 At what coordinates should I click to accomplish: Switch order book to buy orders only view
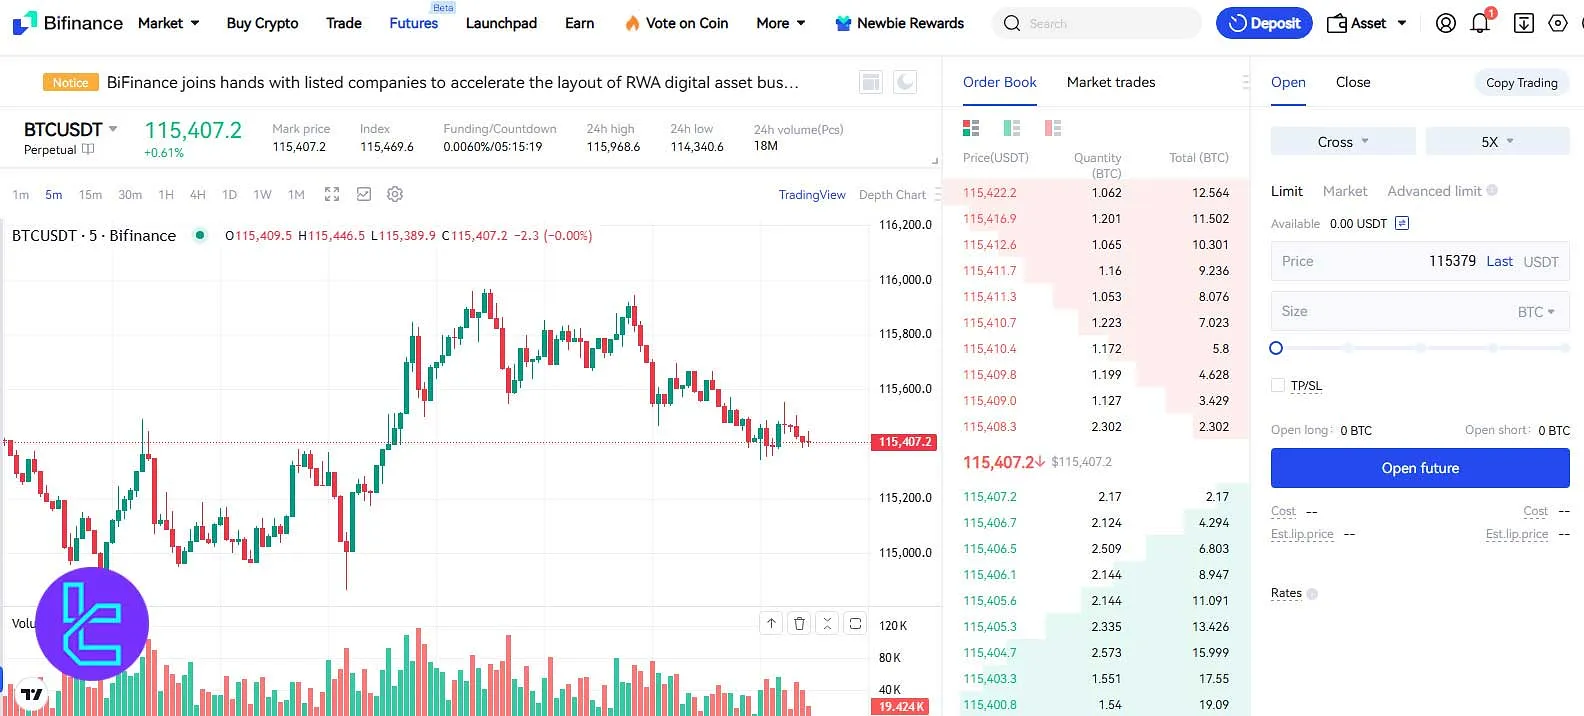click(1011, 128)
